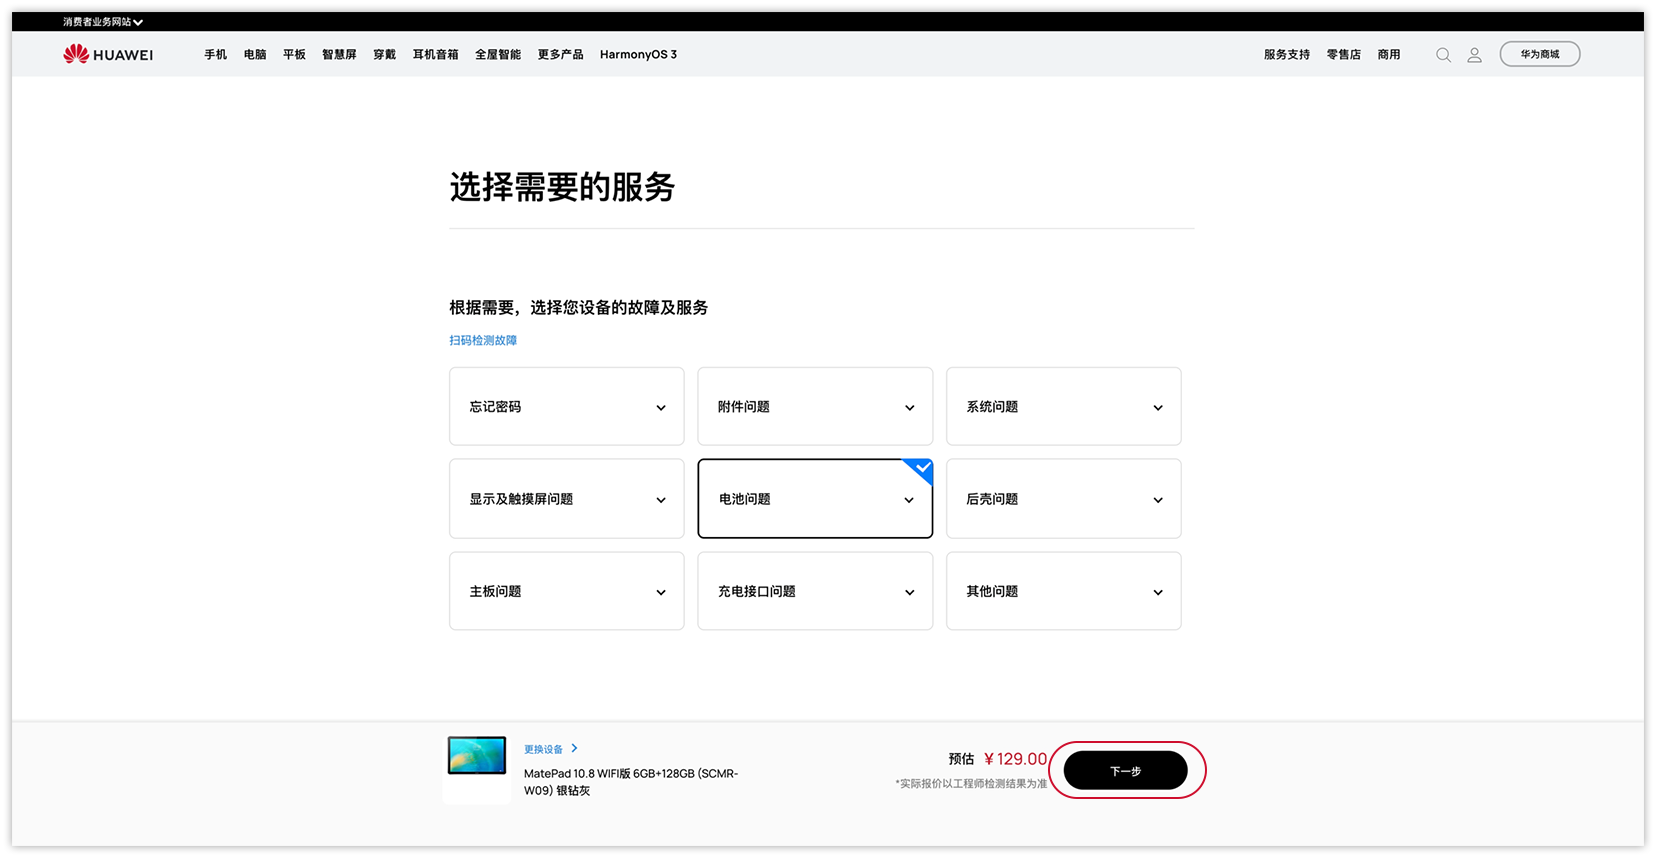
Task: Open the search magnifier icon
Action: tap(1443, 55)
